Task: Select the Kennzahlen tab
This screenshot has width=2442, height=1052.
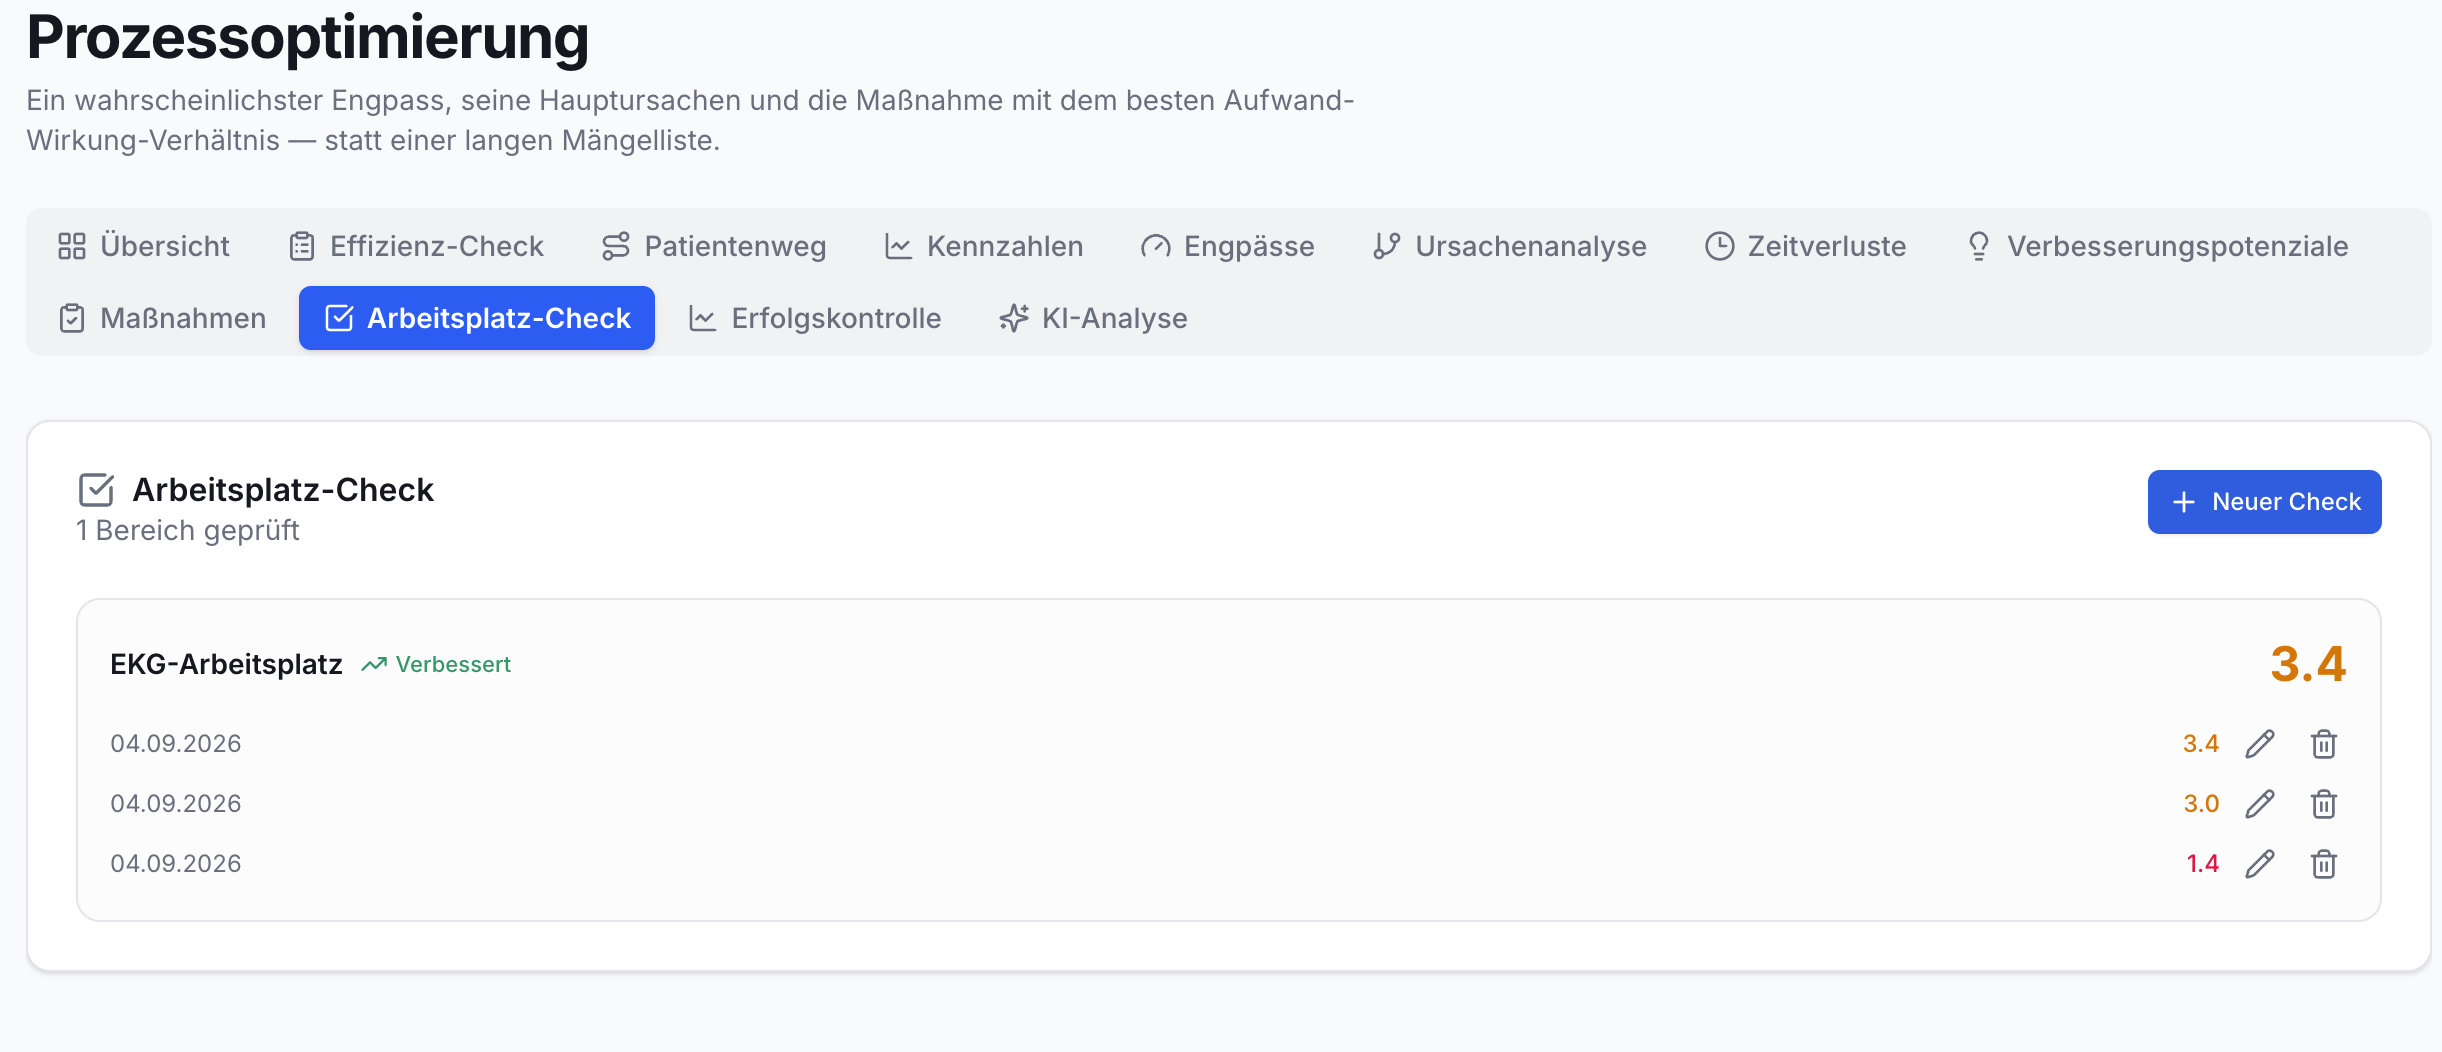Action: click(x=984, y=246)
